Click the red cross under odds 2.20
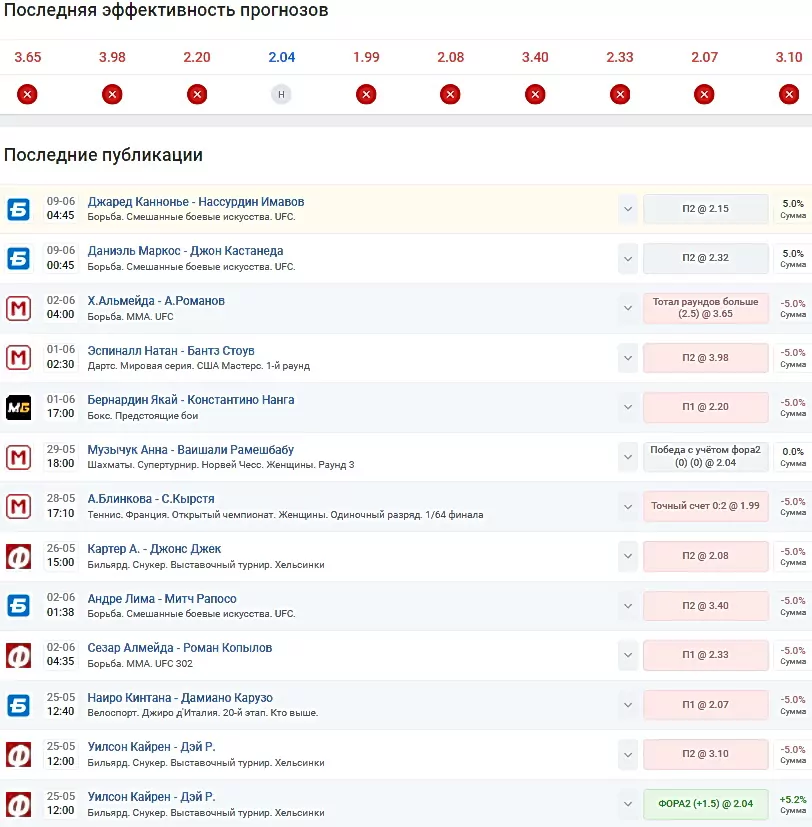The width and height of the screenshot is (812, 827). (197, 94)
